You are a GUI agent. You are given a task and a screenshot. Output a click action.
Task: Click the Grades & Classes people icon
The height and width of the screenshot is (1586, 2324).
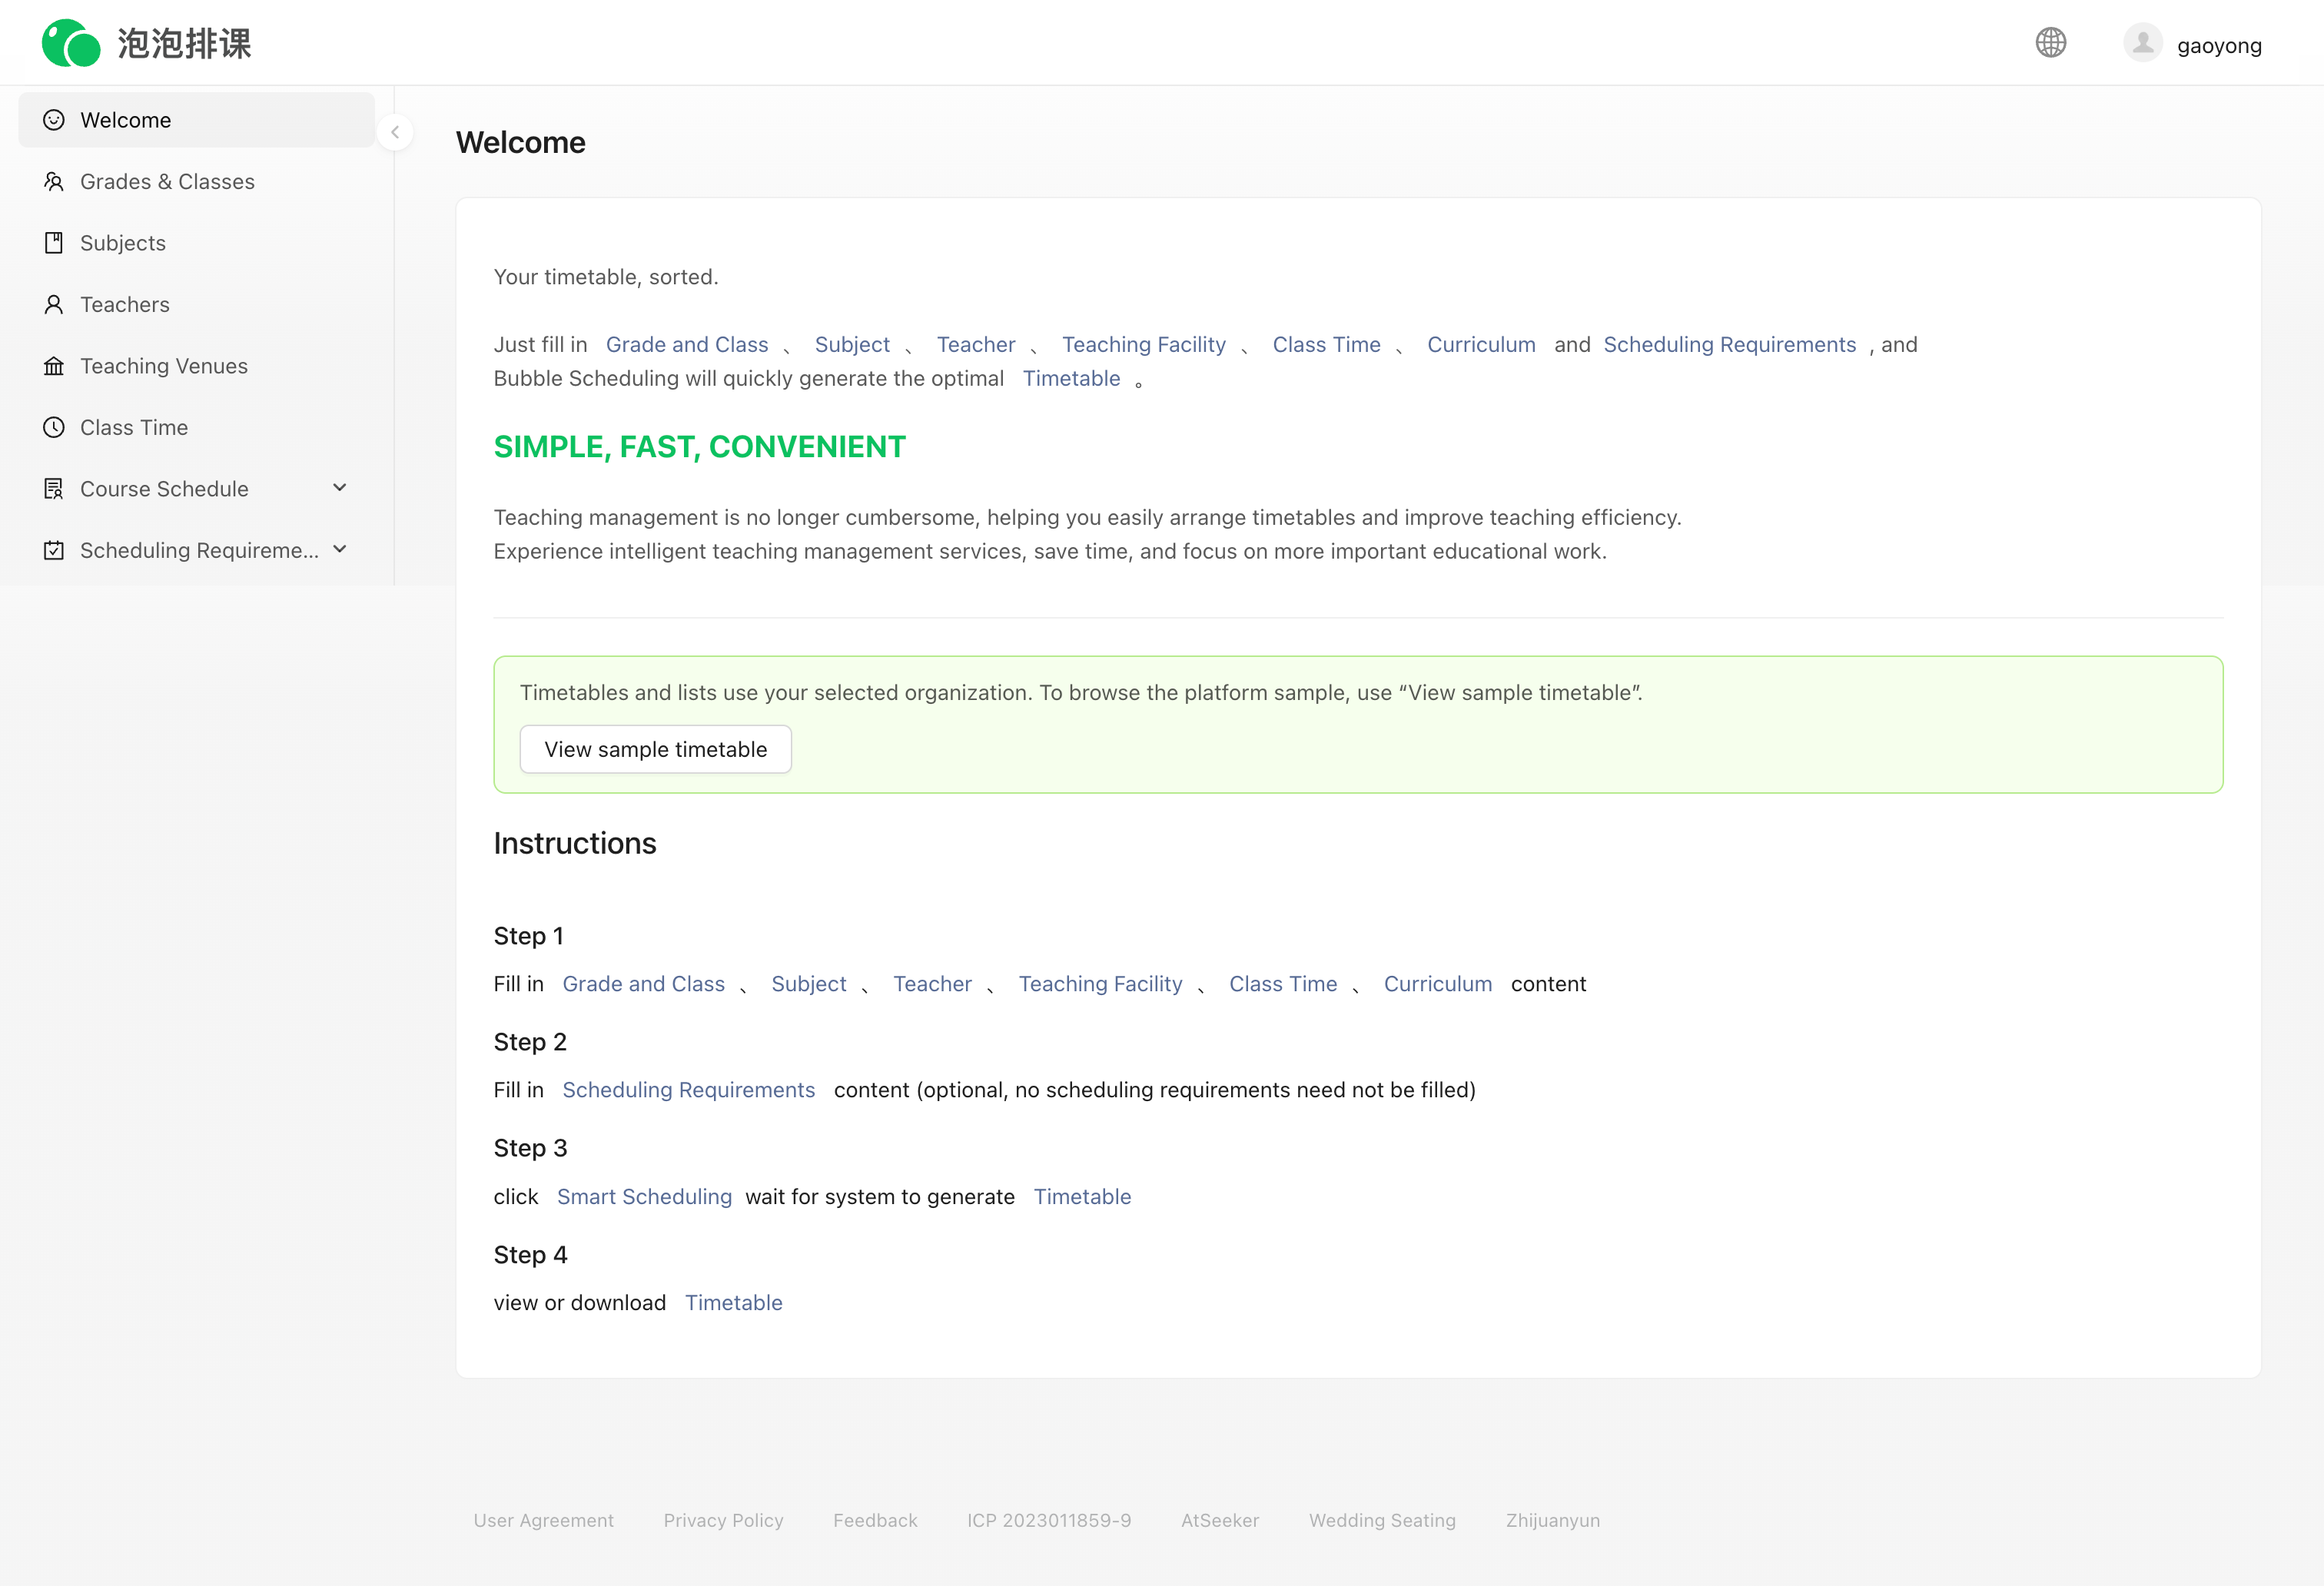tap(54, 181)
